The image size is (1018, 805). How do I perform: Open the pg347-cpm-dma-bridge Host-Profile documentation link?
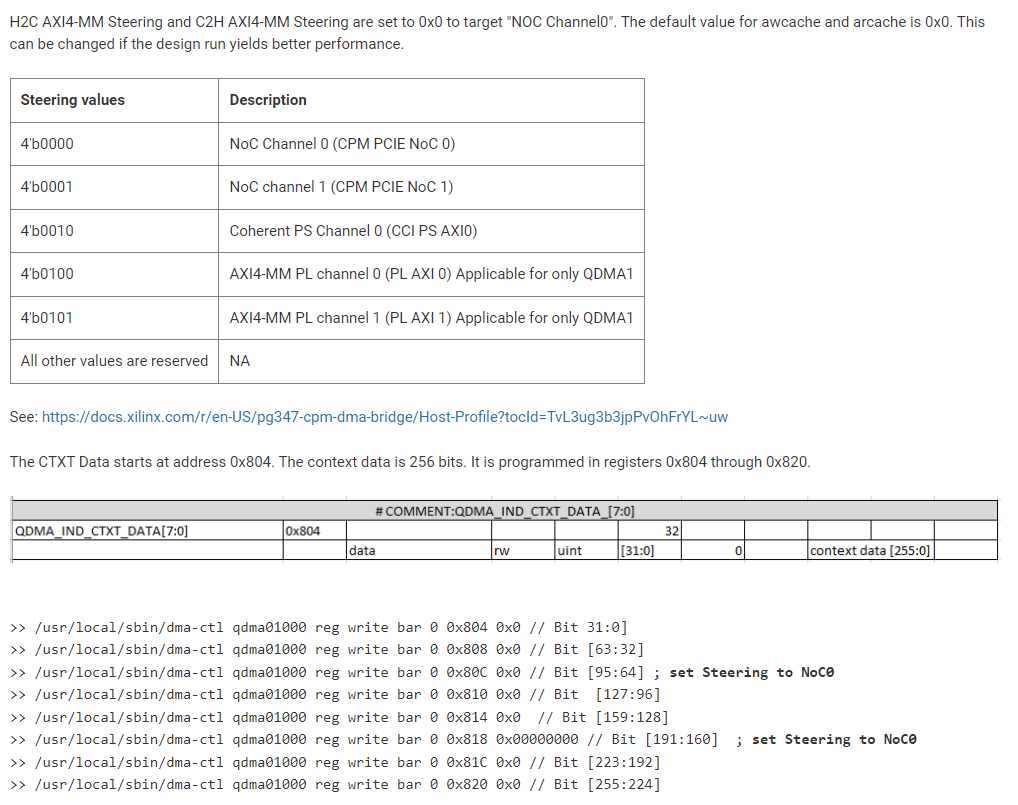pyautogui.click(x=384, y=417)
